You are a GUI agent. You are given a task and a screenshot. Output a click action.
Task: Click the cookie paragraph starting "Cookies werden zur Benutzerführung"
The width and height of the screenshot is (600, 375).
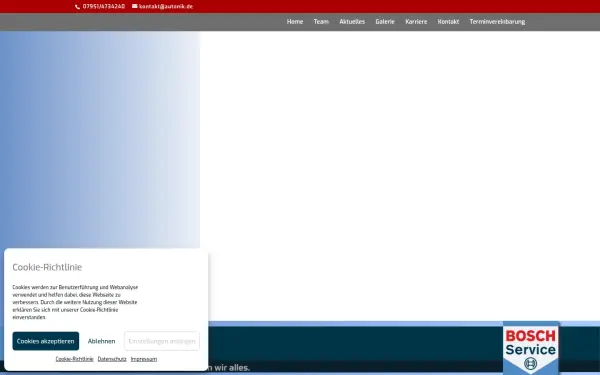click(x=75, y=302)
